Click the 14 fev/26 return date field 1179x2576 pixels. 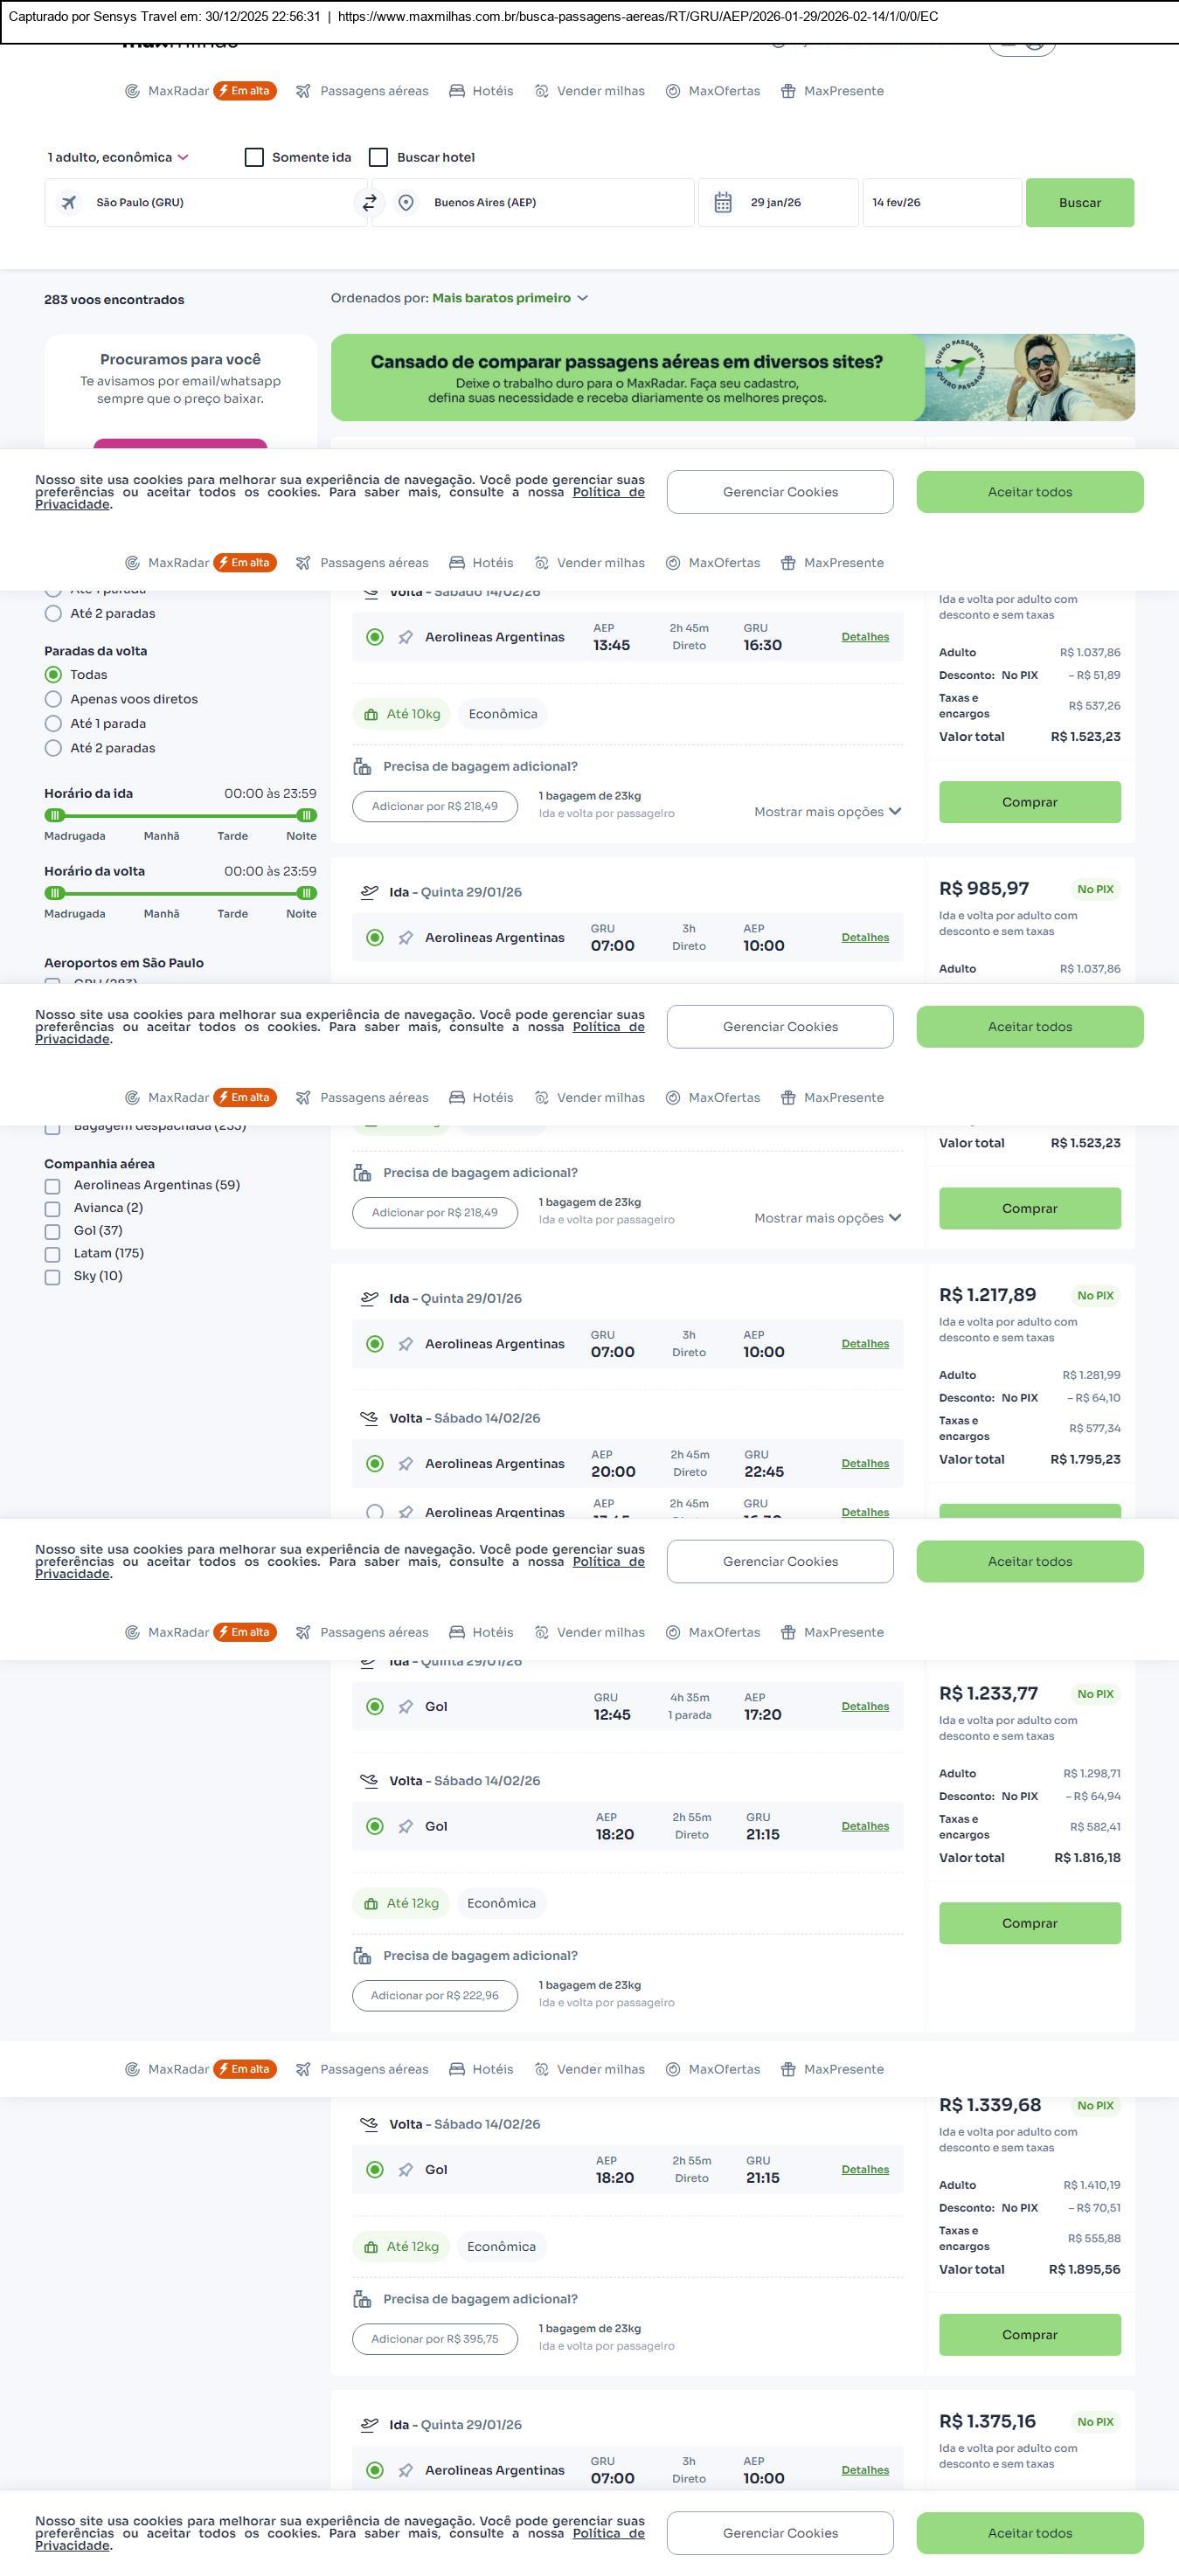[941, 203]
